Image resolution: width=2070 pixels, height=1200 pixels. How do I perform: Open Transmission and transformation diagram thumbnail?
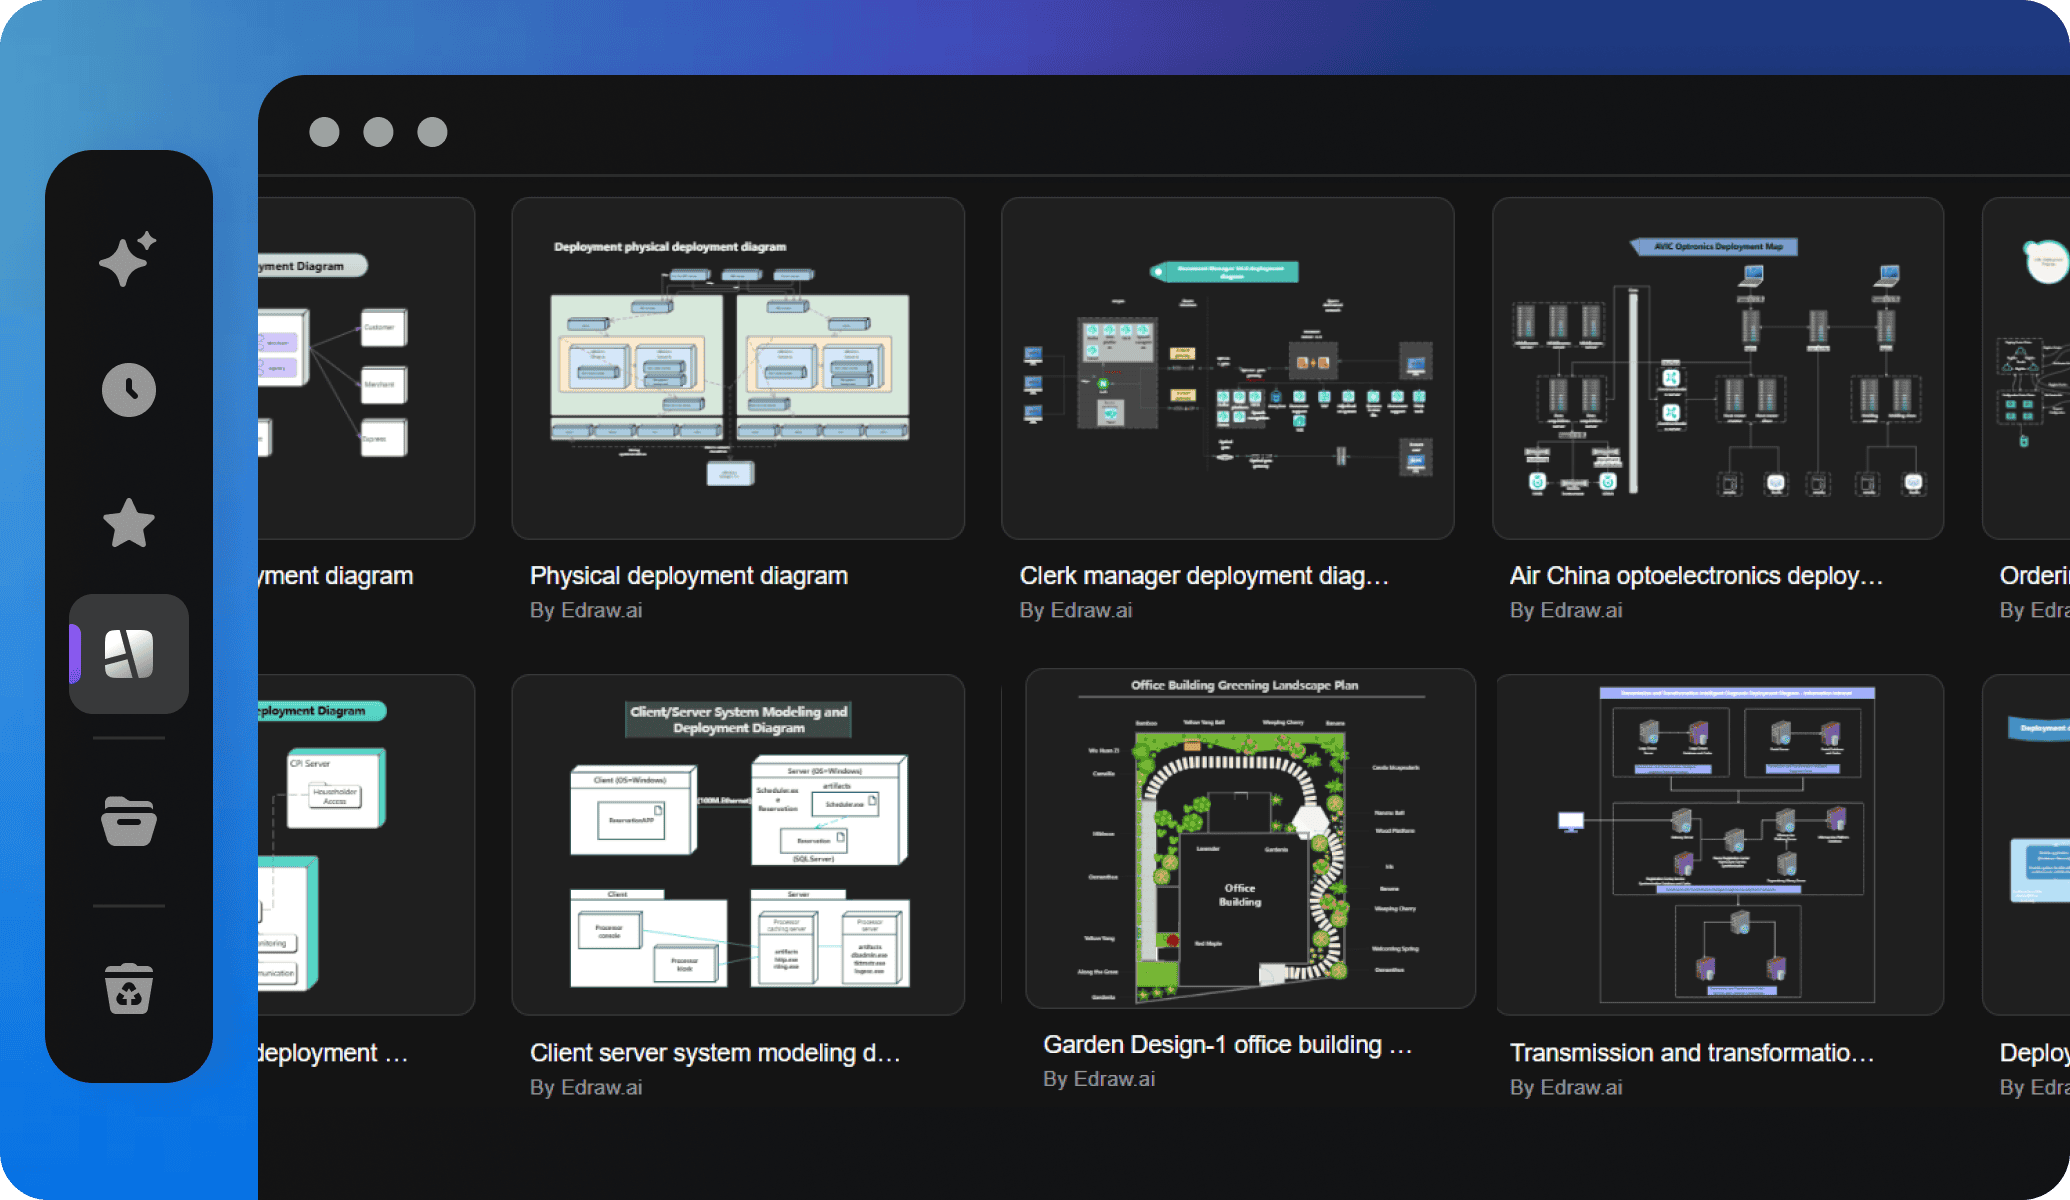coord(1720,845)
